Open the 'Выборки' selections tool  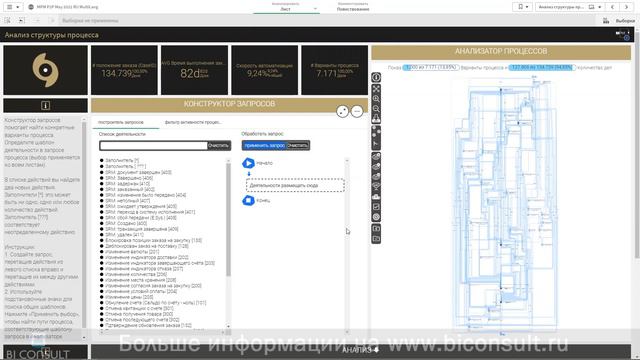point(620,20)
